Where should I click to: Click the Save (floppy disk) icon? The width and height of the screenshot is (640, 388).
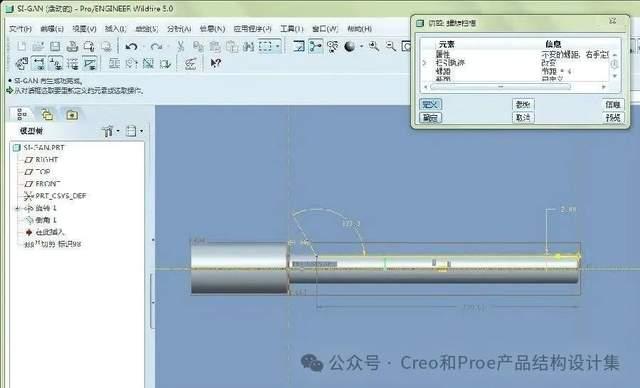click(55, 46)
